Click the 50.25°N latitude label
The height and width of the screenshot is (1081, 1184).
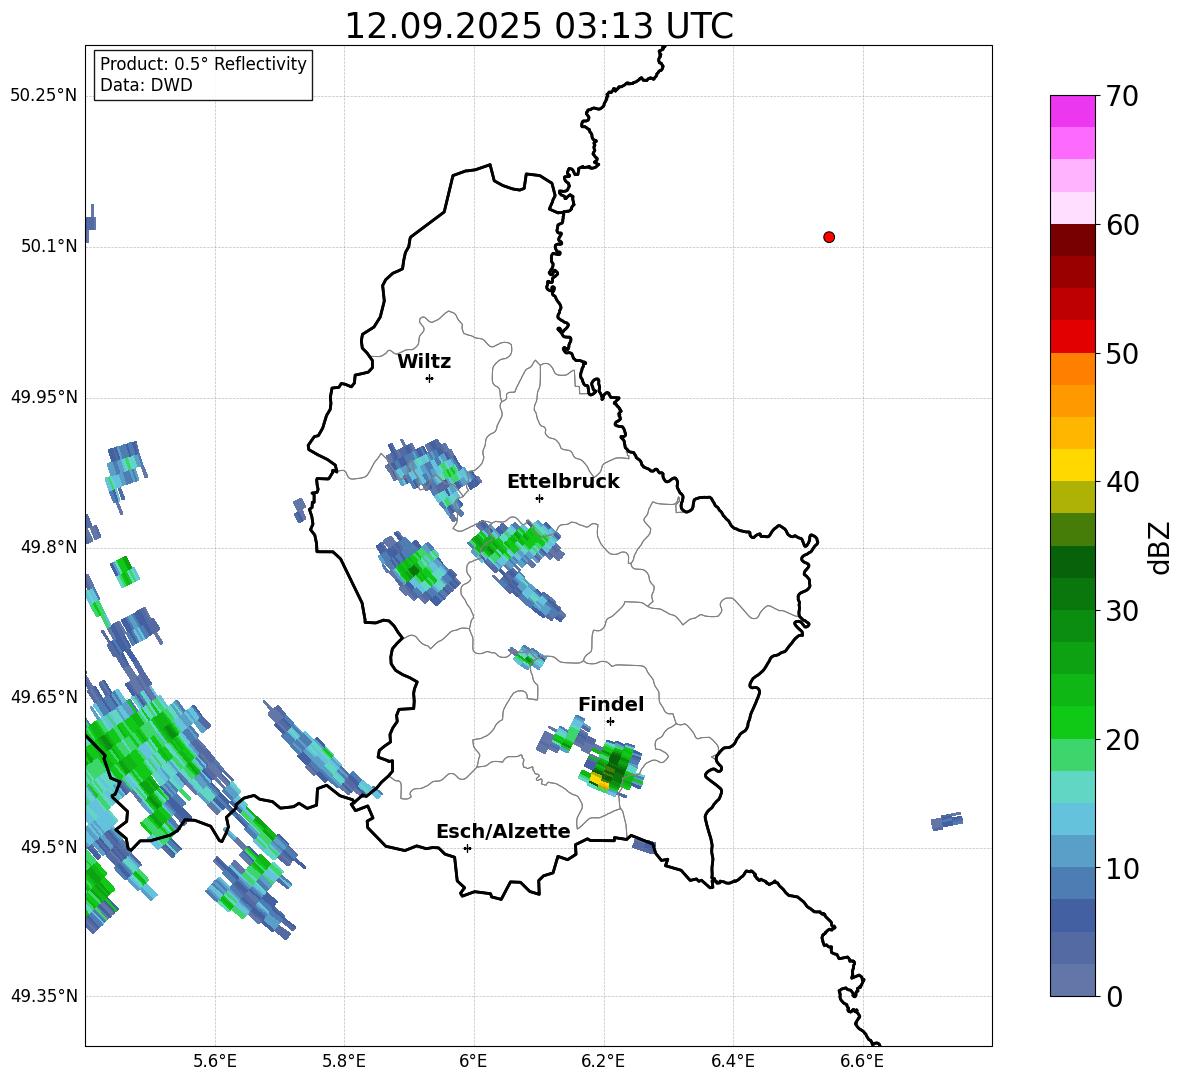44,96
